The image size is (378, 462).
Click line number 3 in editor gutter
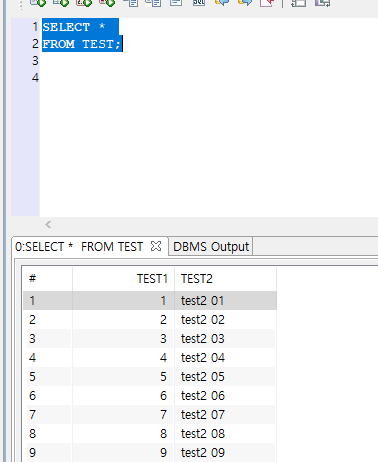[x=35, y=61]
